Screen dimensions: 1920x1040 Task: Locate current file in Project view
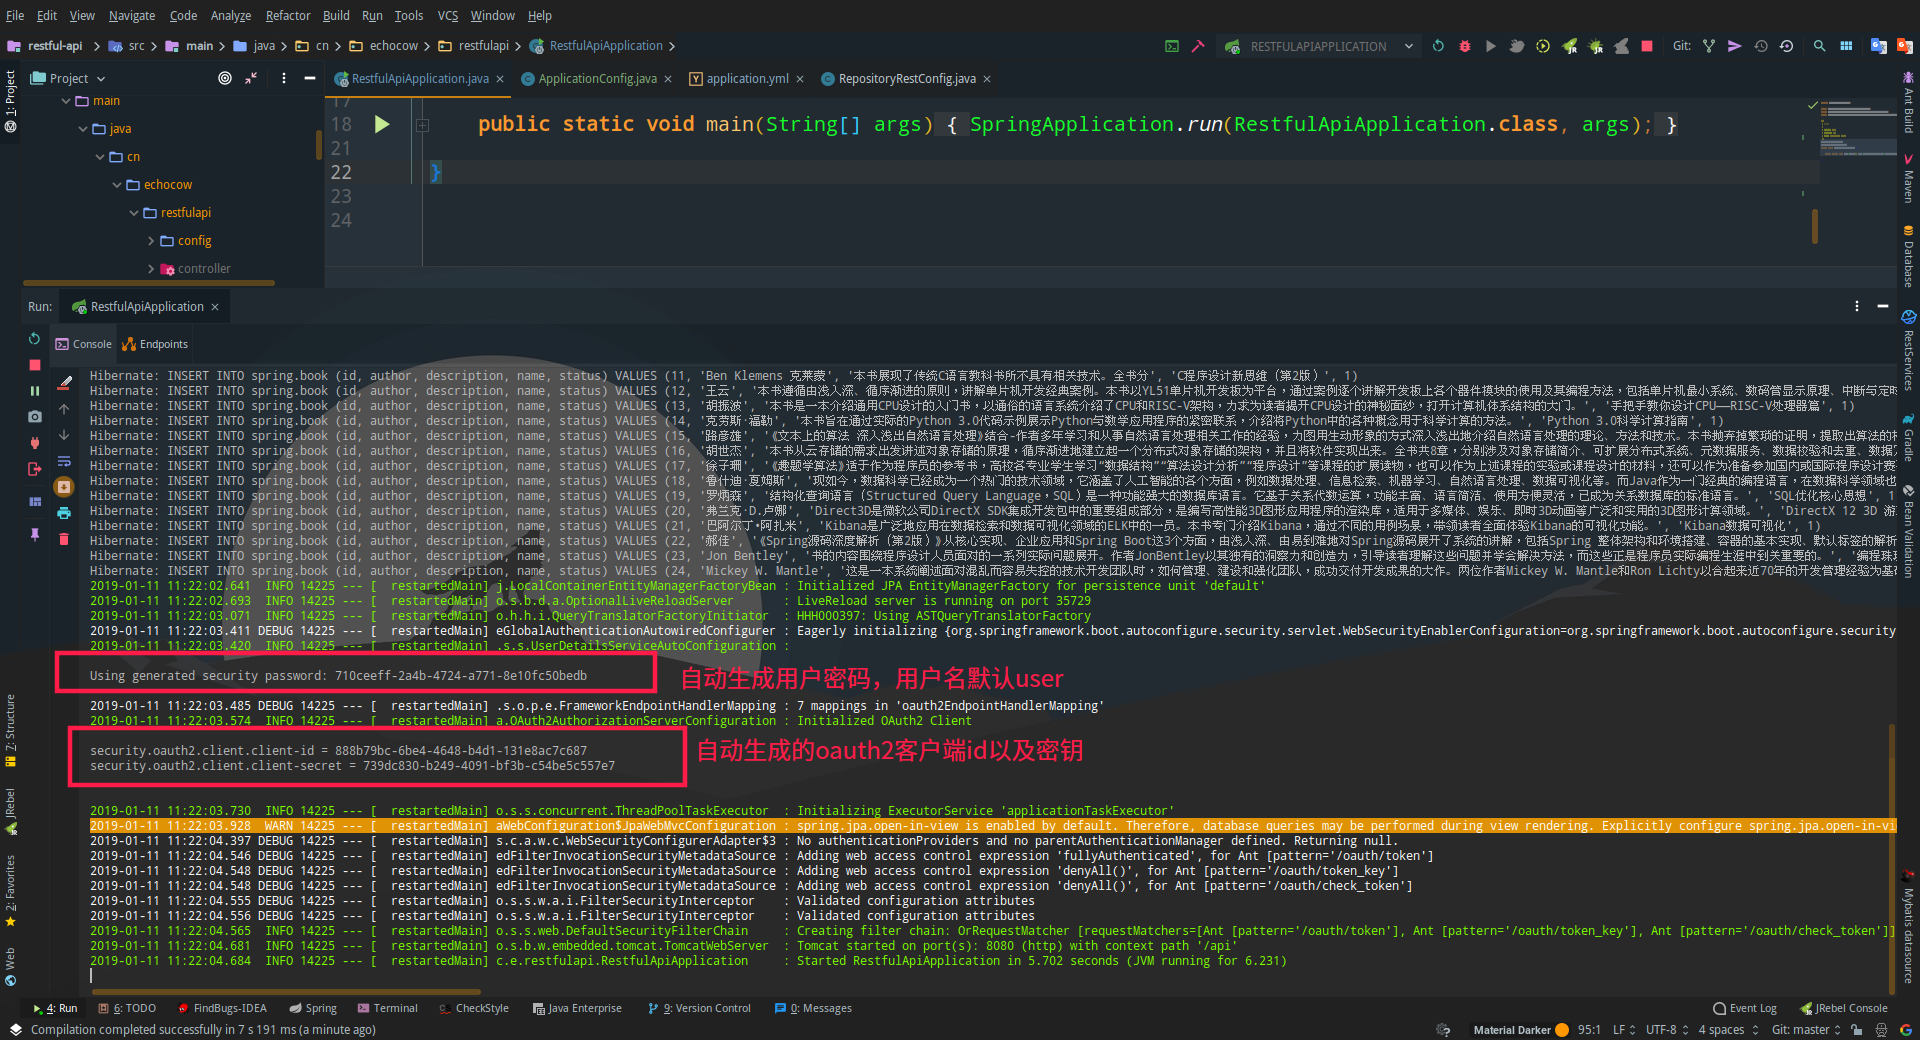point(225,78)
